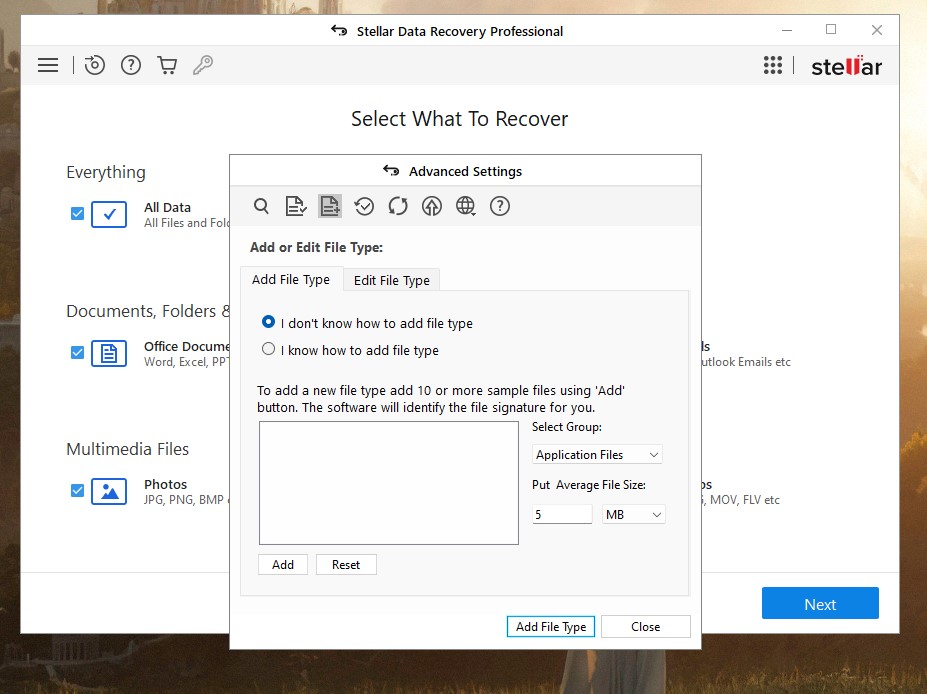Click the Photos picture tile icon
This screenshot has height=694, width=927.
109,491
